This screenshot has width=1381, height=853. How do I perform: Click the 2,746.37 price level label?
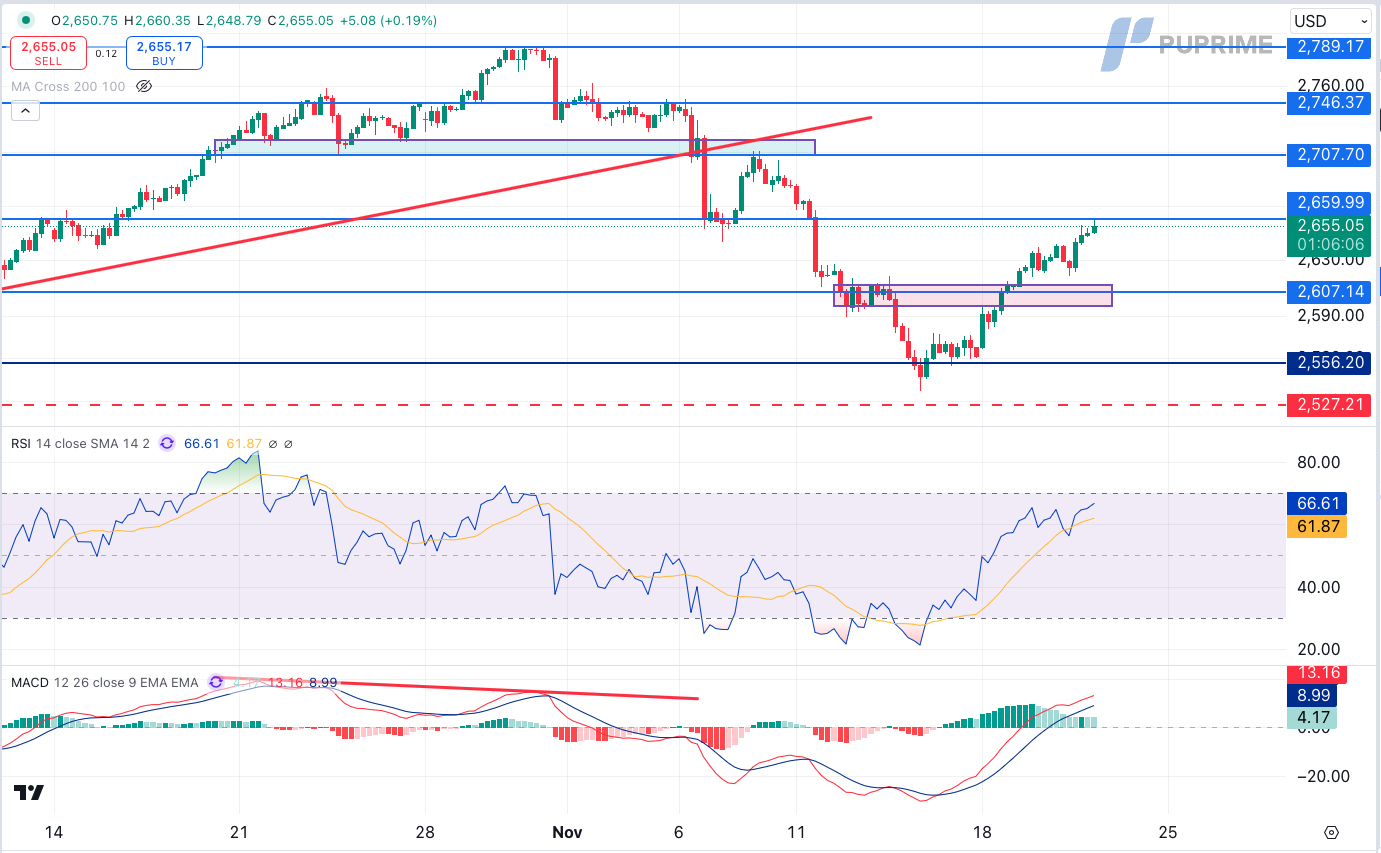click(x=1330, y=103)
